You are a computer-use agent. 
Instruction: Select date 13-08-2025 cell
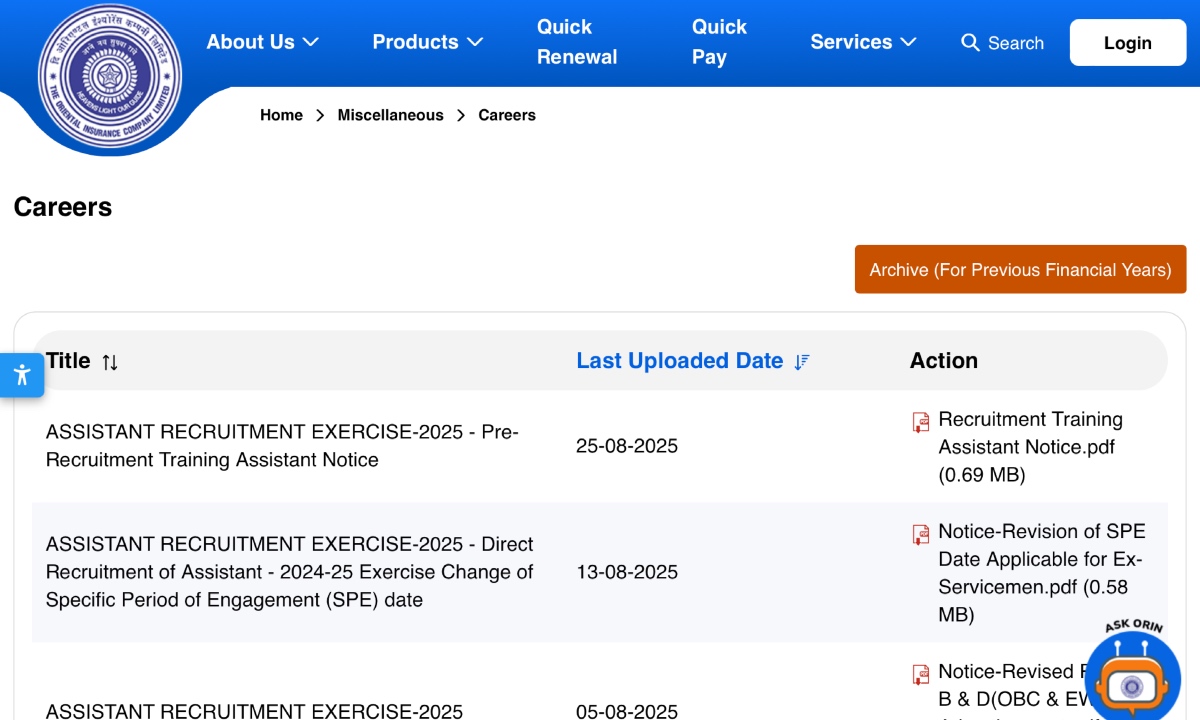[627, 572]
